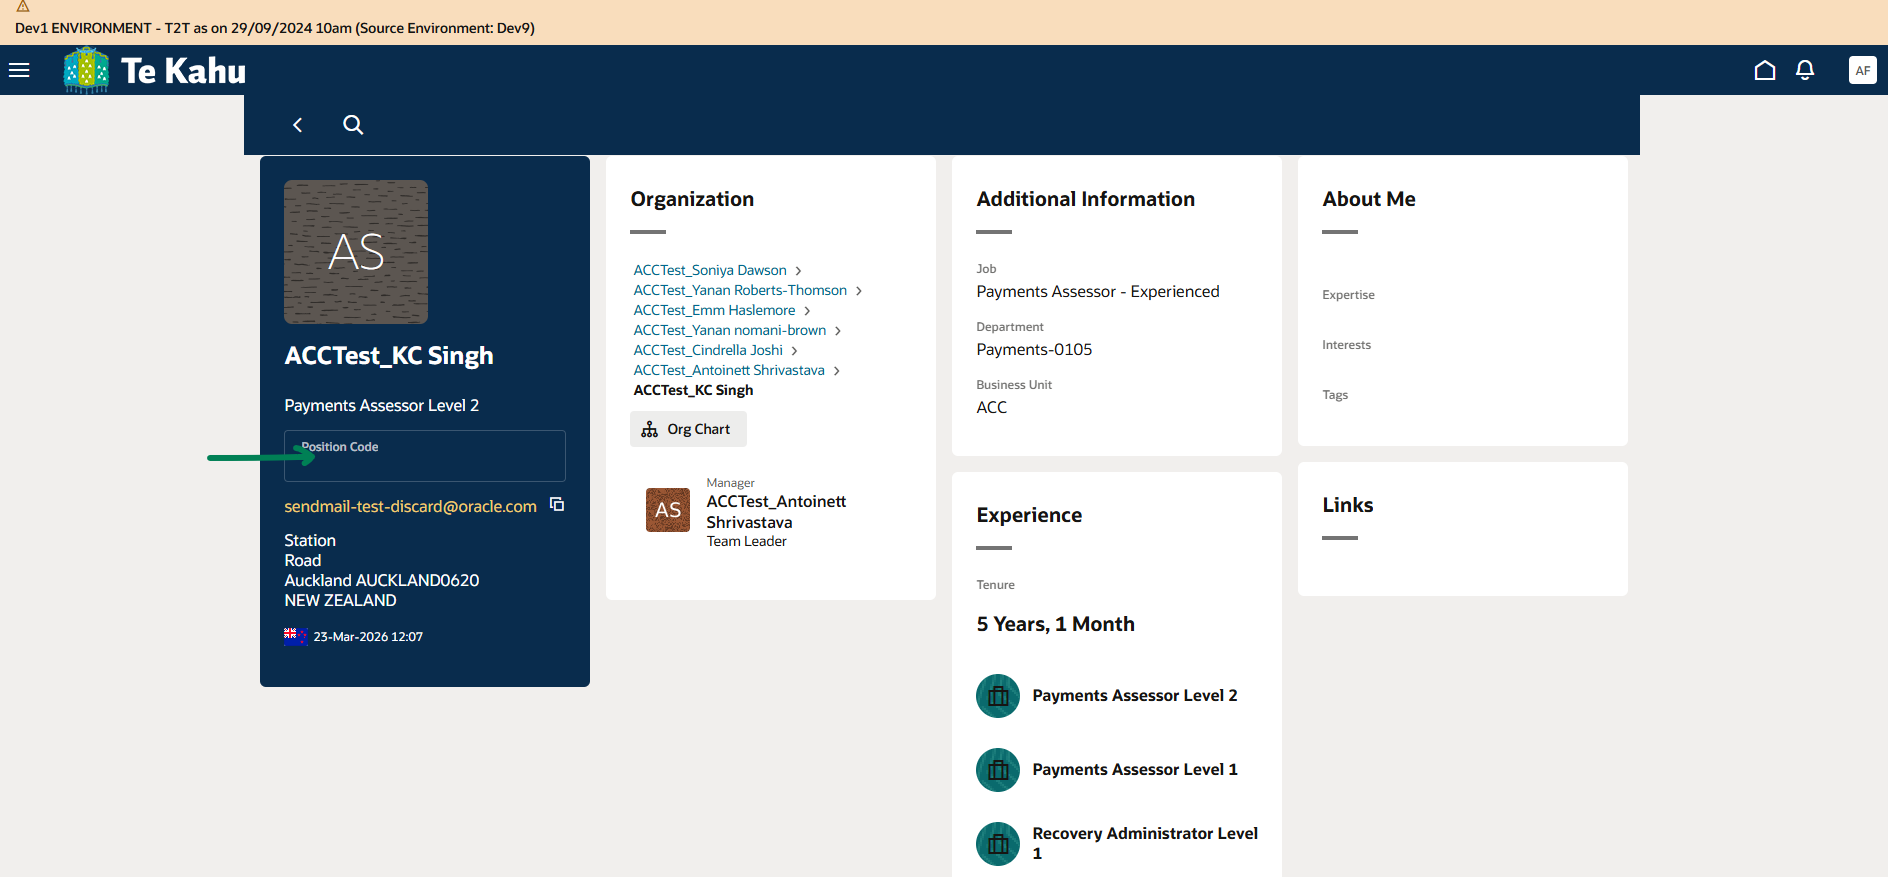Click briefcase icon for Payments Assessor Level 2
Viewport: 1888px width, 877px height.
pyautogui.click(x=998, y=696)
